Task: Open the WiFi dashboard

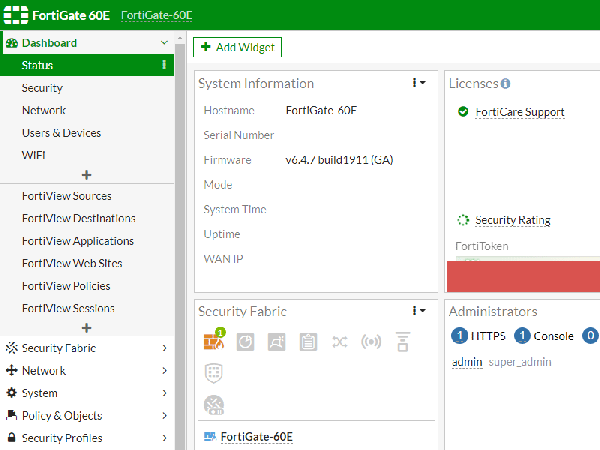Action: (x=34, y=155)
